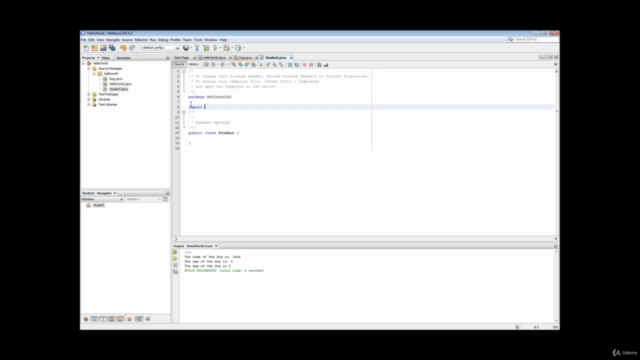The width and height of the screenshot is (640, 360).
Task: Expand the Libraries node
Action: coord(89,100)
